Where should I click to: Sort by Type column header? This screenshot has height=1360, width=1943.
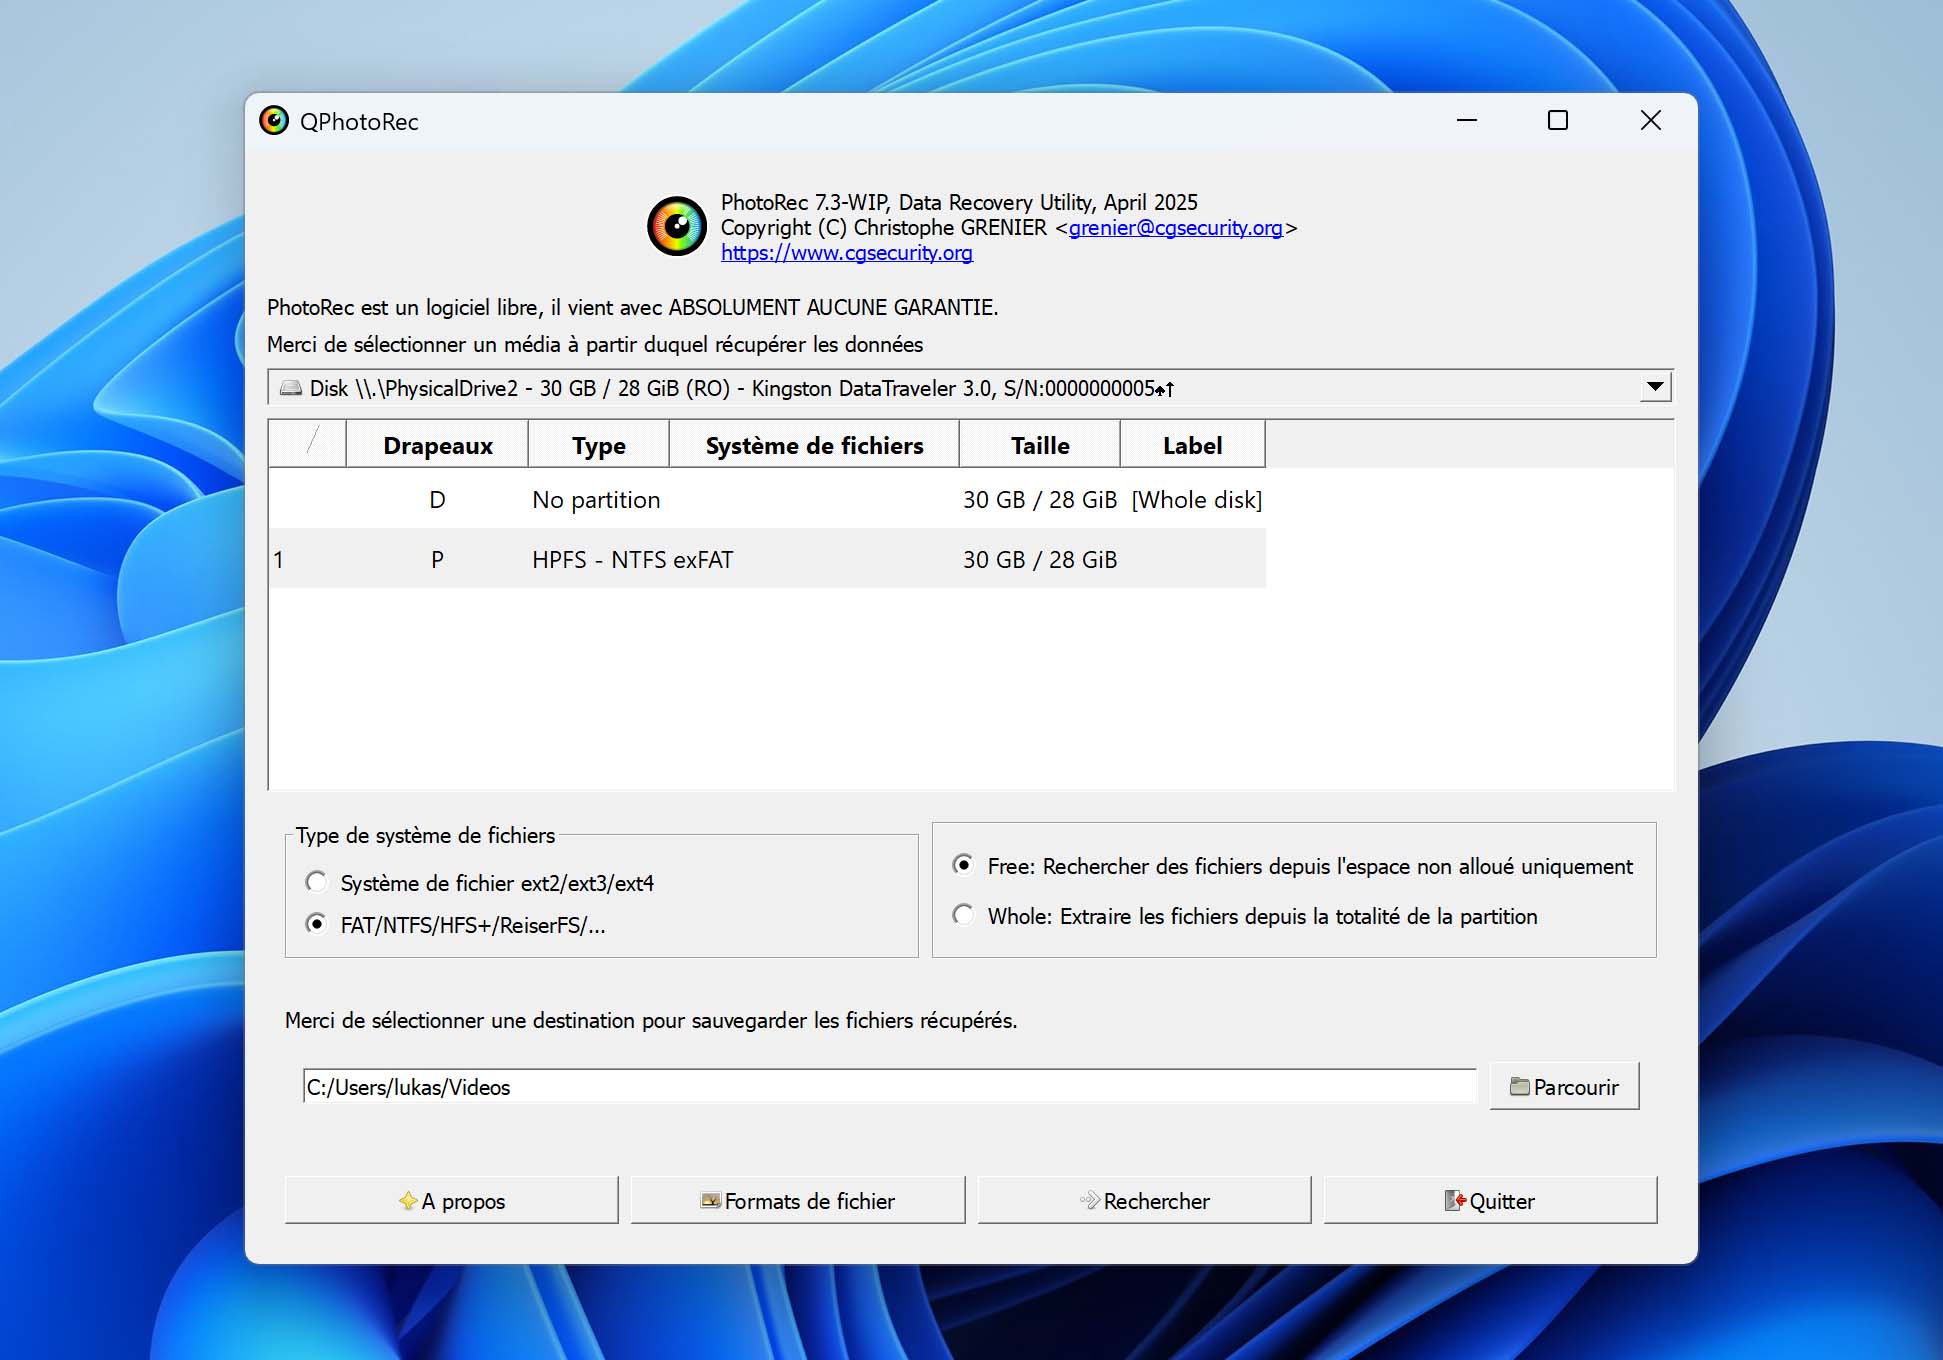pos(598,445)
